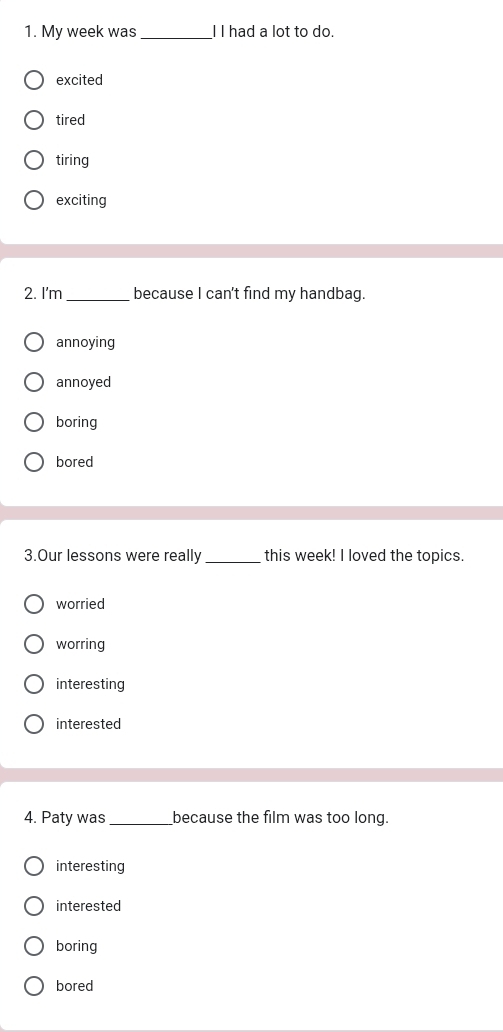Choose 'interesting' for Paty question 4
503x1032 pixels.
point(34,866)
